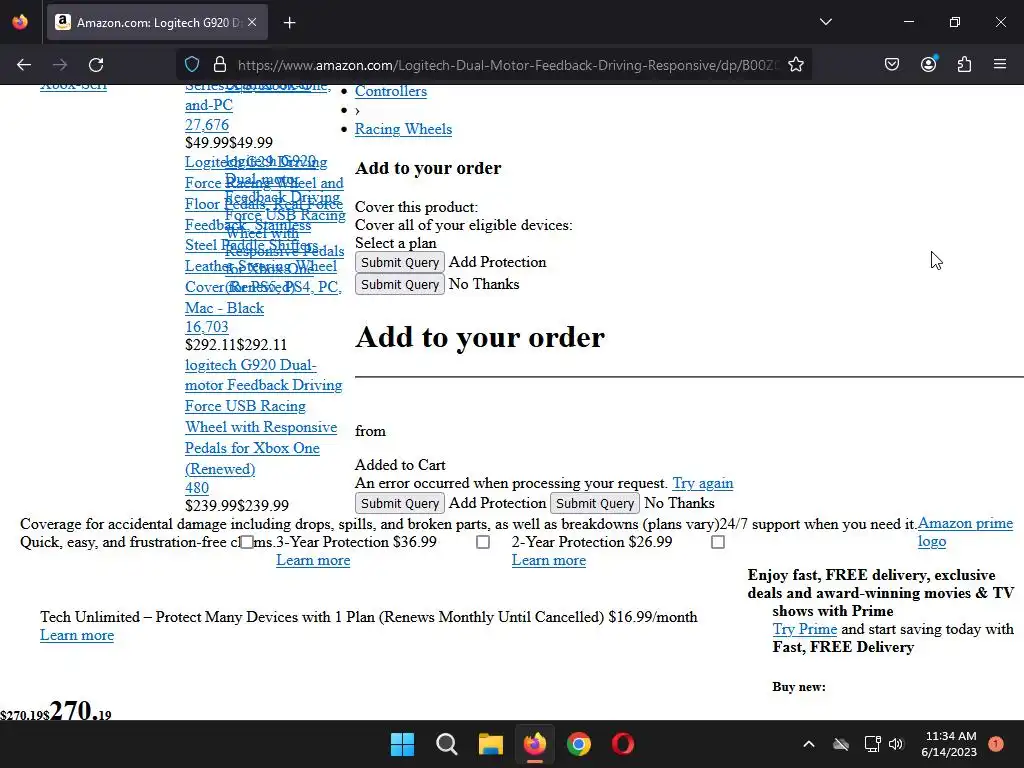The height and width of the screenshot is (768, 1024).
Task: Open Learn more under 3-Year Protection
Action: pyautogui.click(x=313, y=560)
